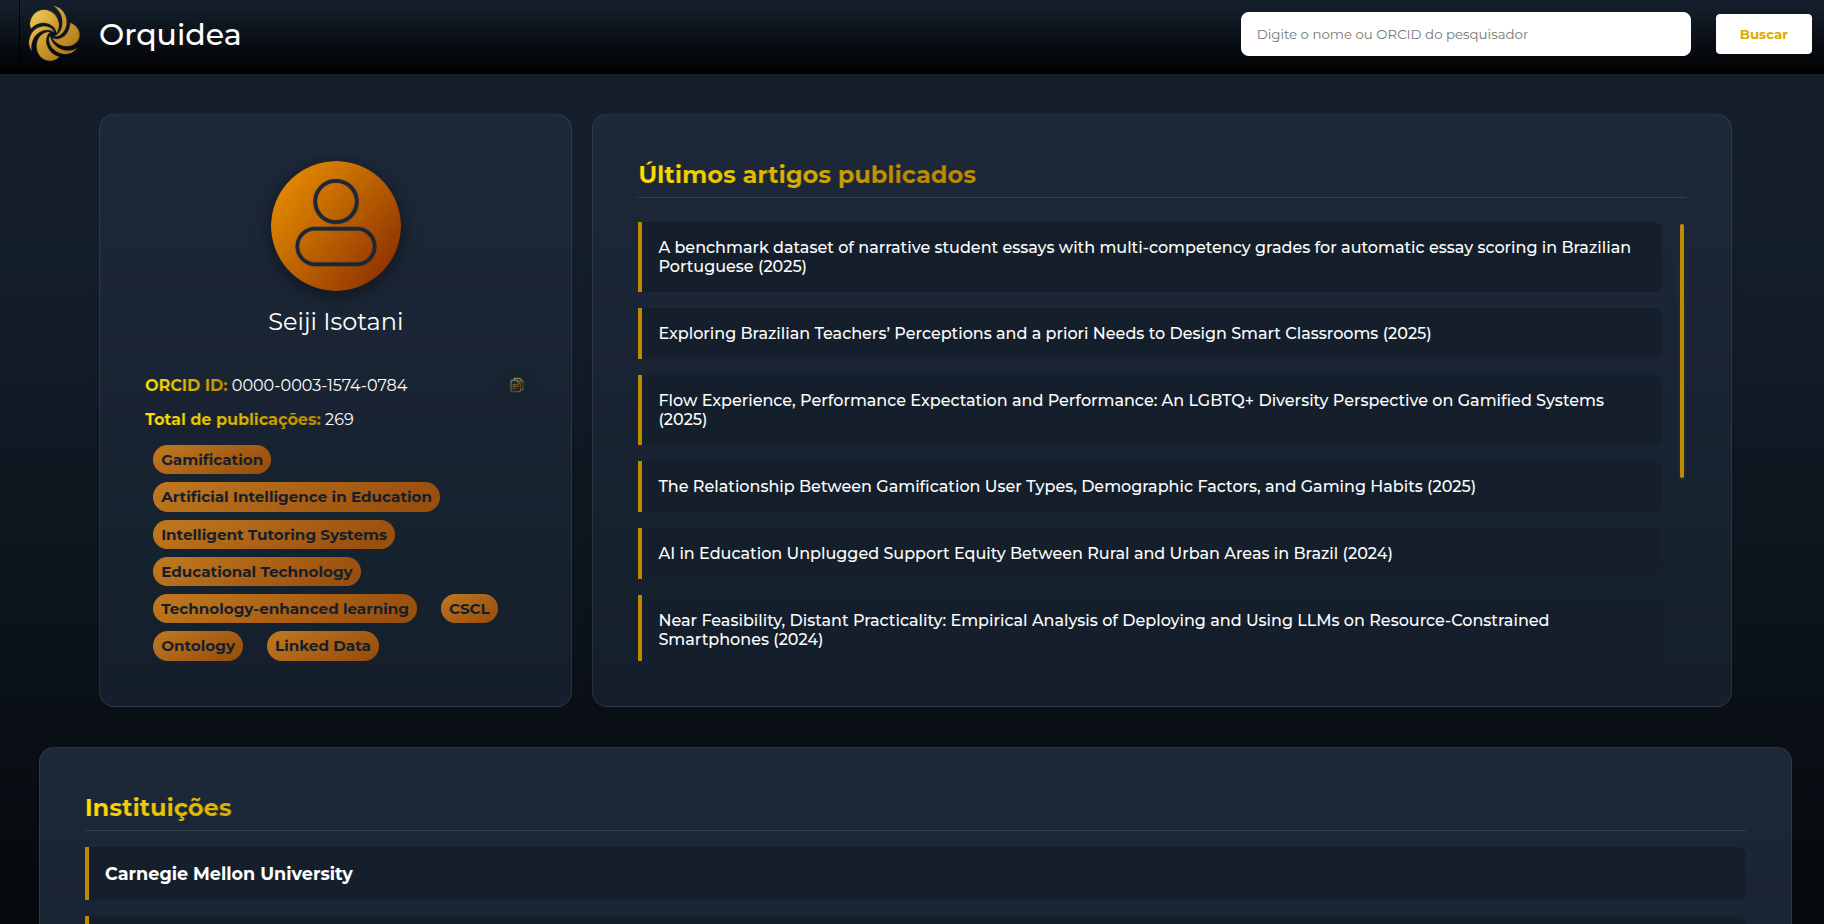Click the researcher profile avatar icon
The height and width of the screenshot is (924, 1824).
coord(336,226)
